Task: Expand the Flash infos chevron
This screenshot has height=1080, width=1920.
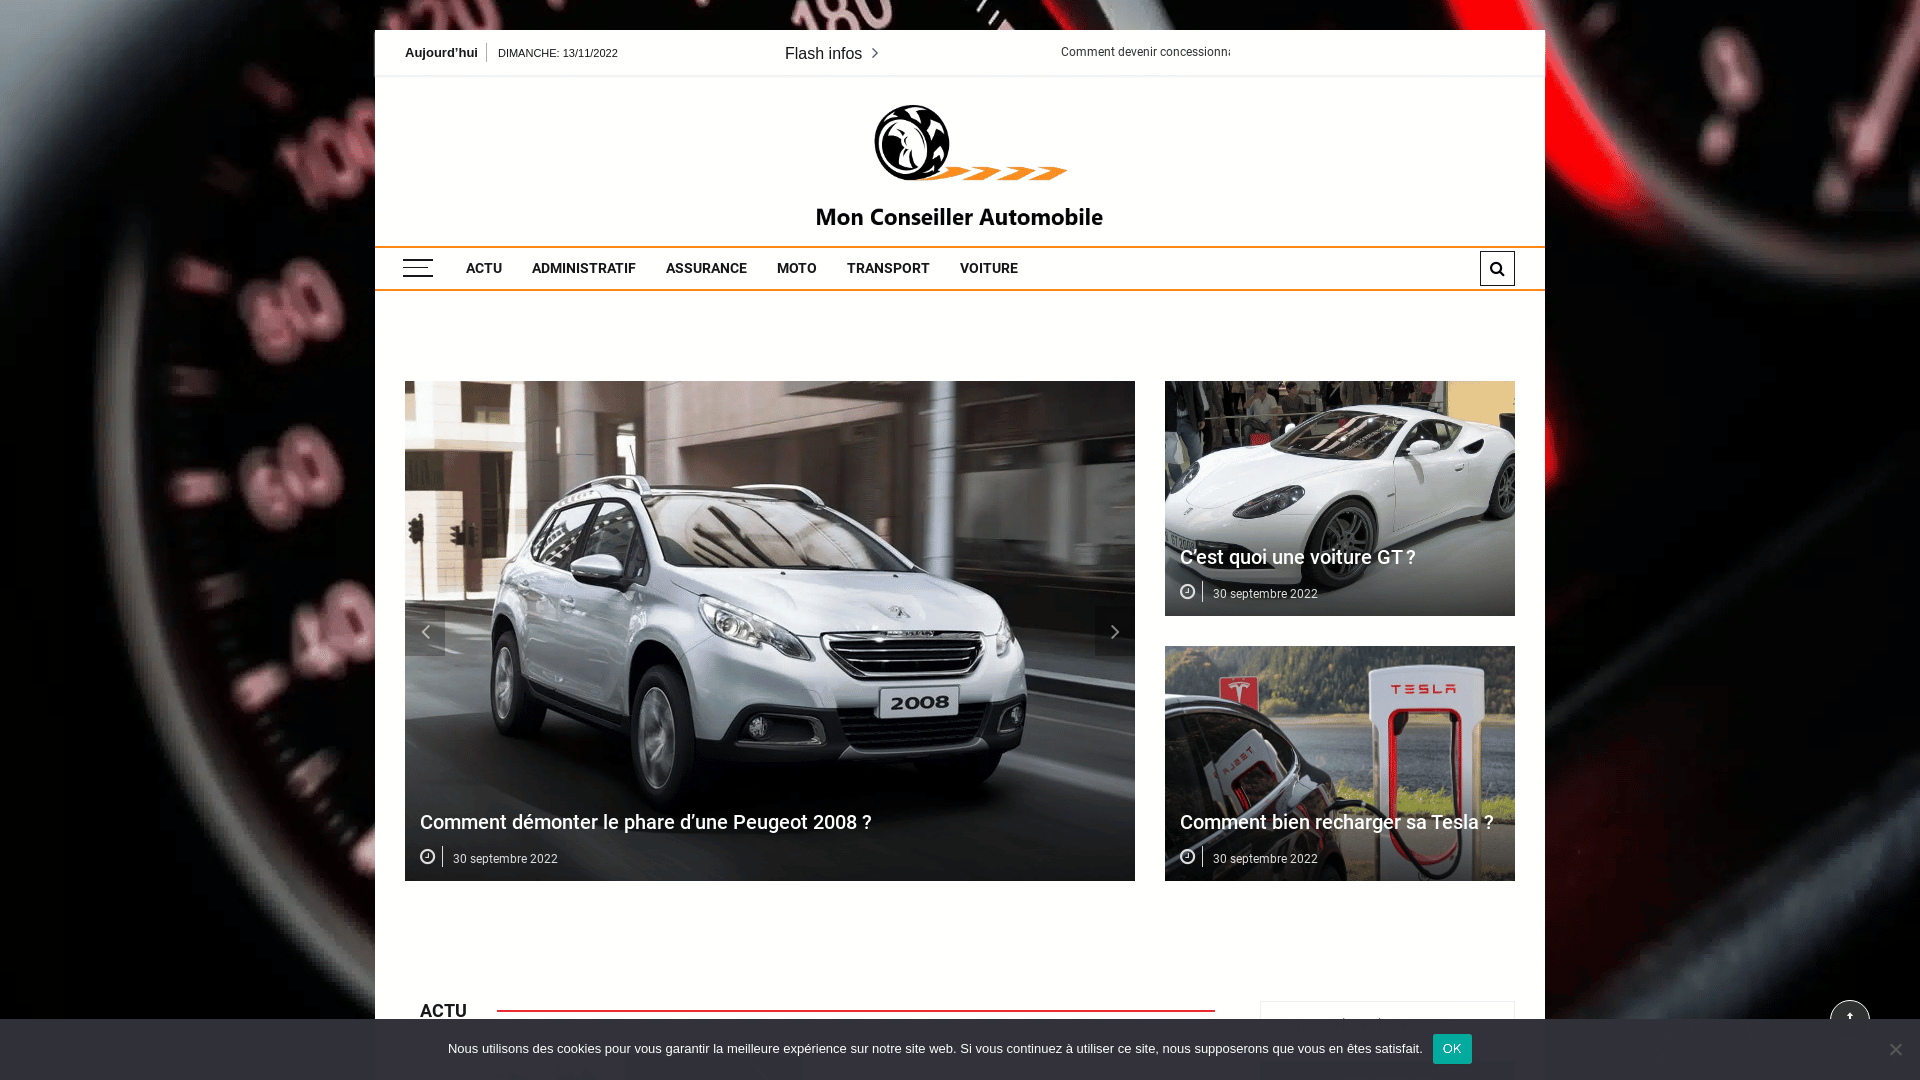Action: (874, 53)
